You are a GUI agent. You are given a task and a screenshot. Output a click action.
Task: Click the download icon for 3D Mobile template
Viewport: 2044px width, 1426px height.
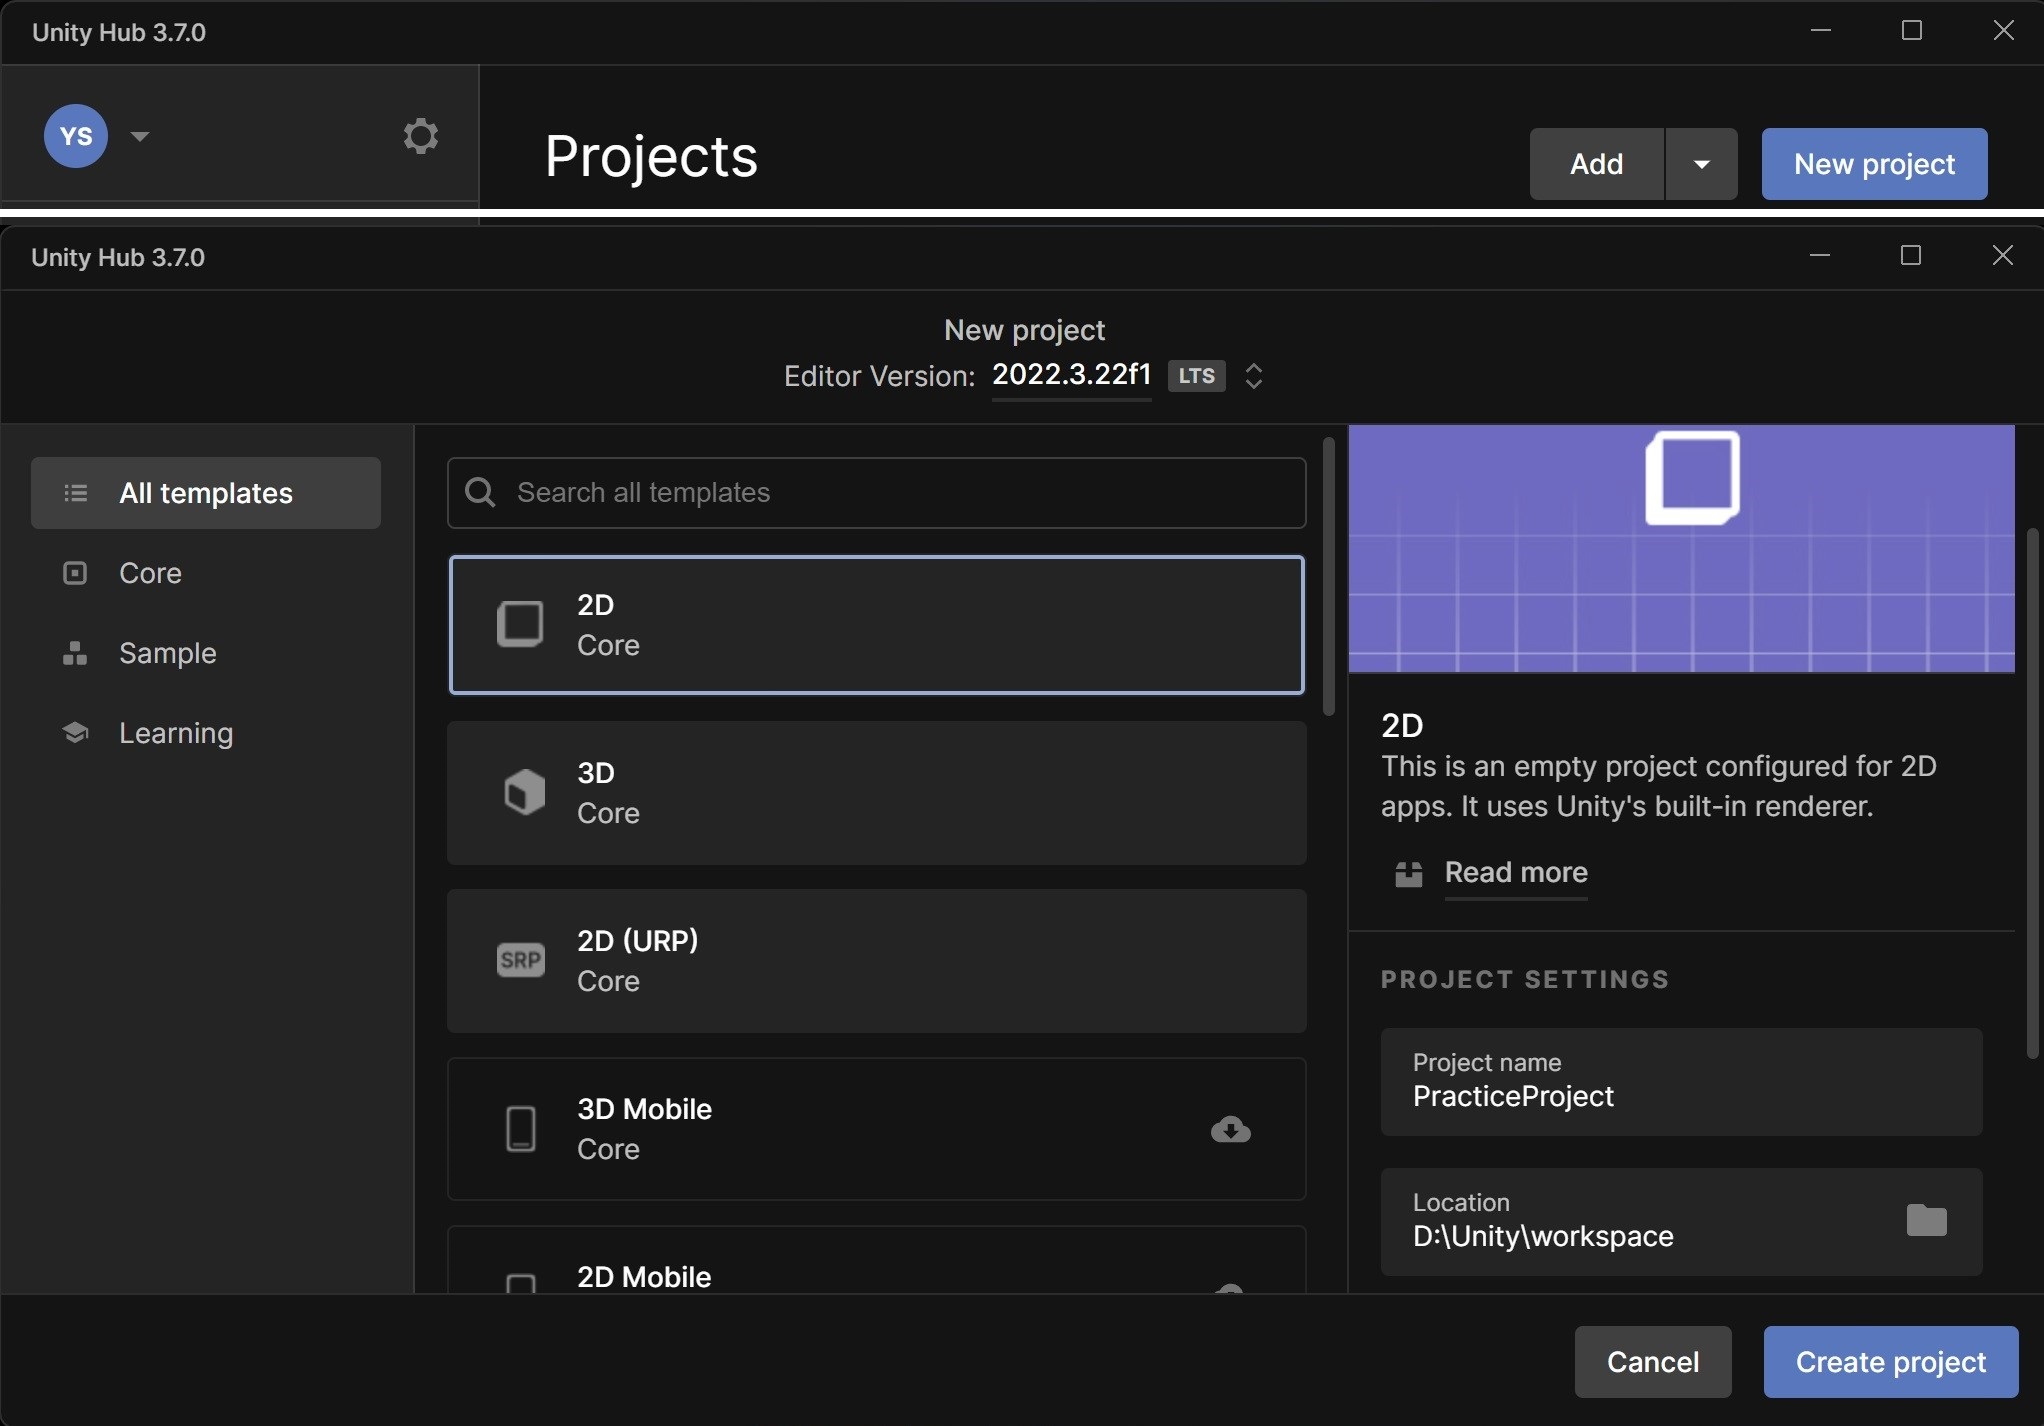pyautogui.click(x=1230, y=1129)
